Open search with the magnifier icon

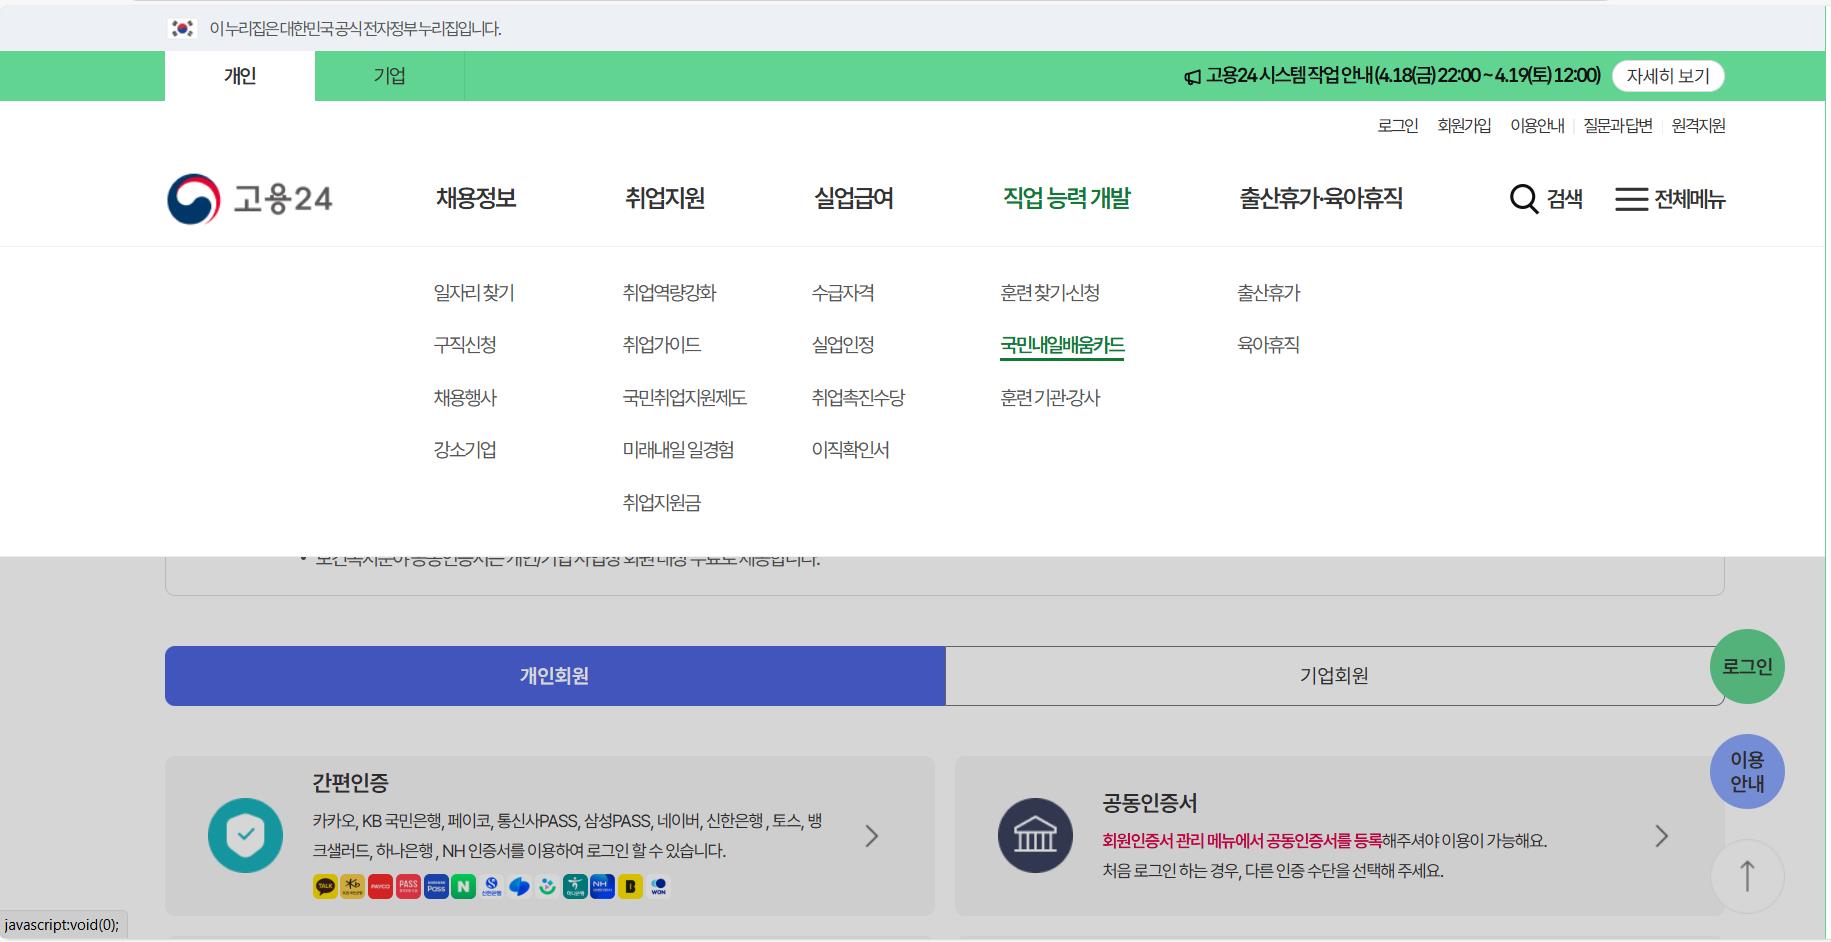1523,199
